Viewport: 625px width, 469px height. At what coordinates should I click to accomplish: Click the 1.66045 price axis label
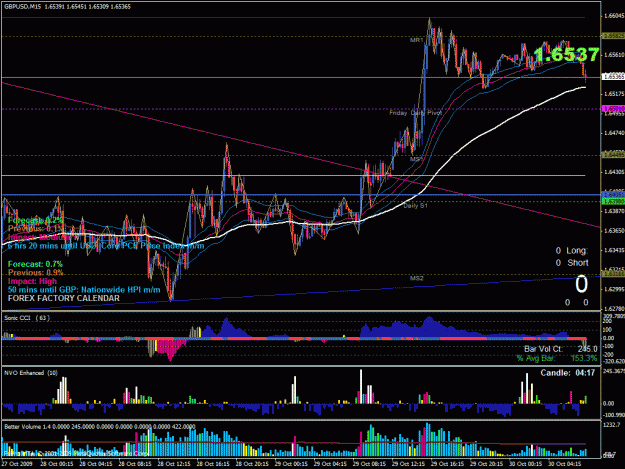pyautogui.click(x=614, y=16)
